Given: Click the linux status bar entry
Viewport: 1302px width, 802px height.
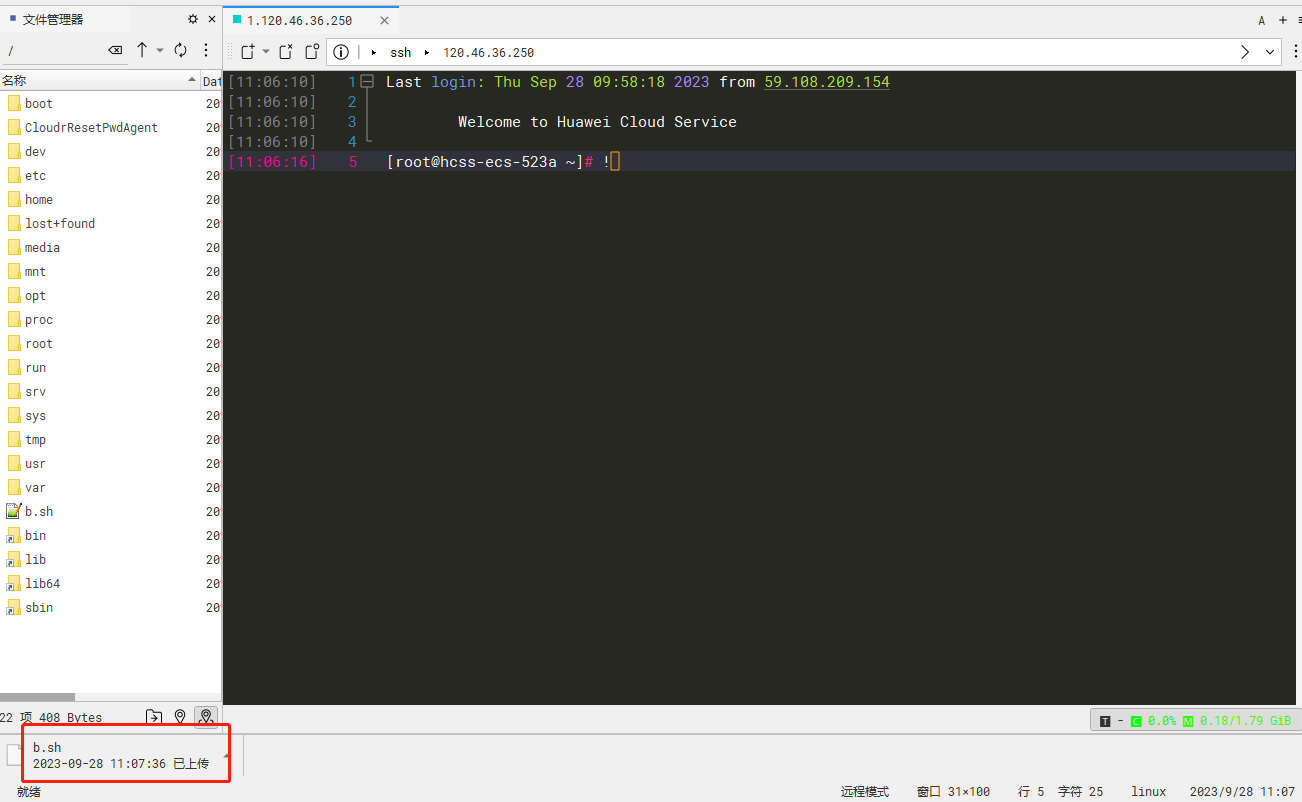Looking at the screenshot, I should 1149,792.
